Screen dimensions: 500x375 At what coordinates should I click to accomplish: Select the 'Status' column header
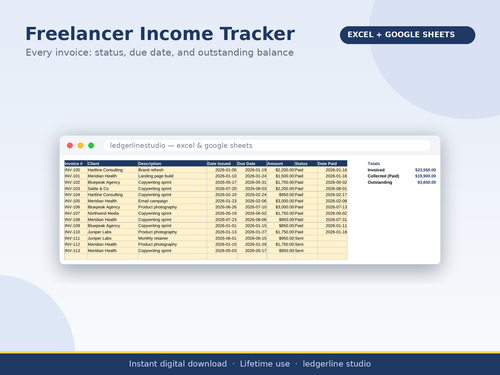coord(306,163)
